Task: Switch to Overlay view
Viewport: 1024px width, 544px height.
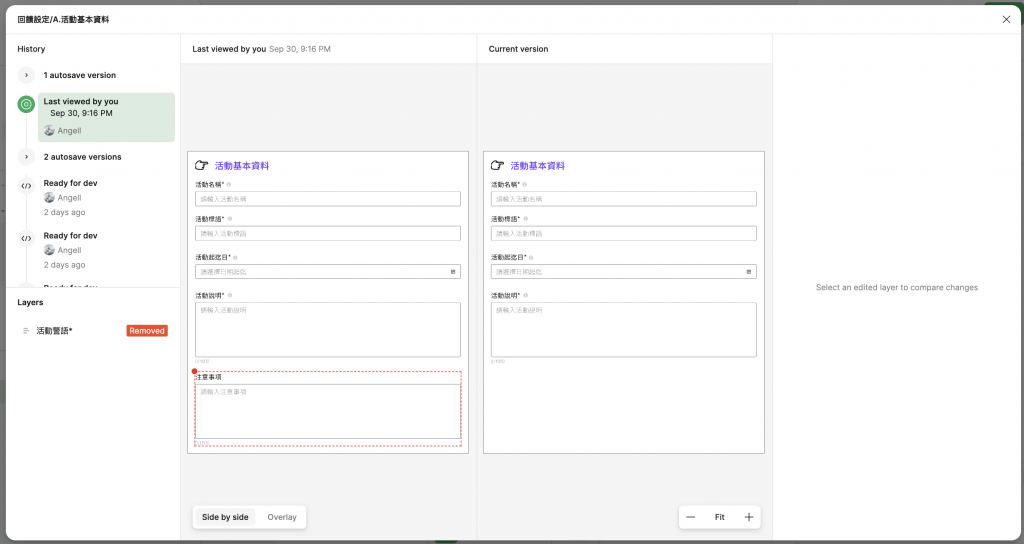Action: (x=282, y=517)
